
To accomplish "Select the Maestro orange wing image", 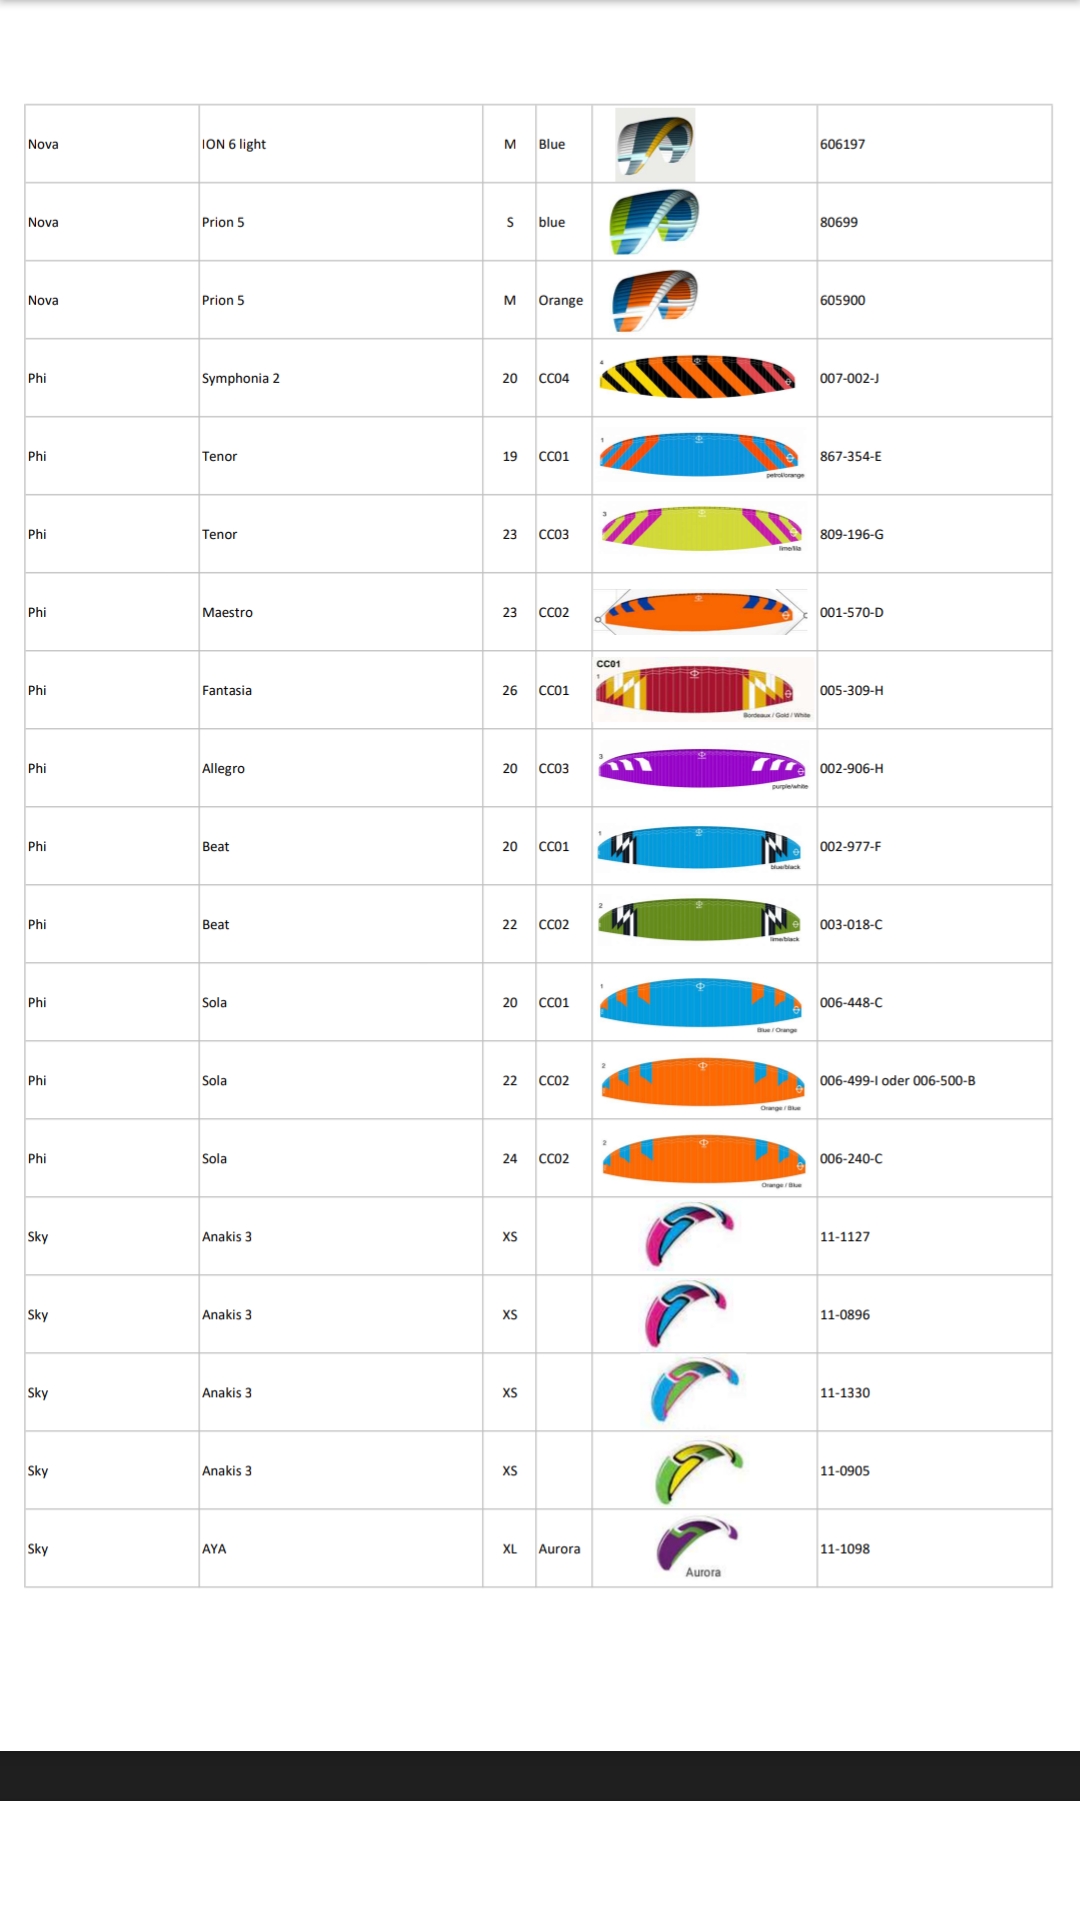I will (700, 611).
